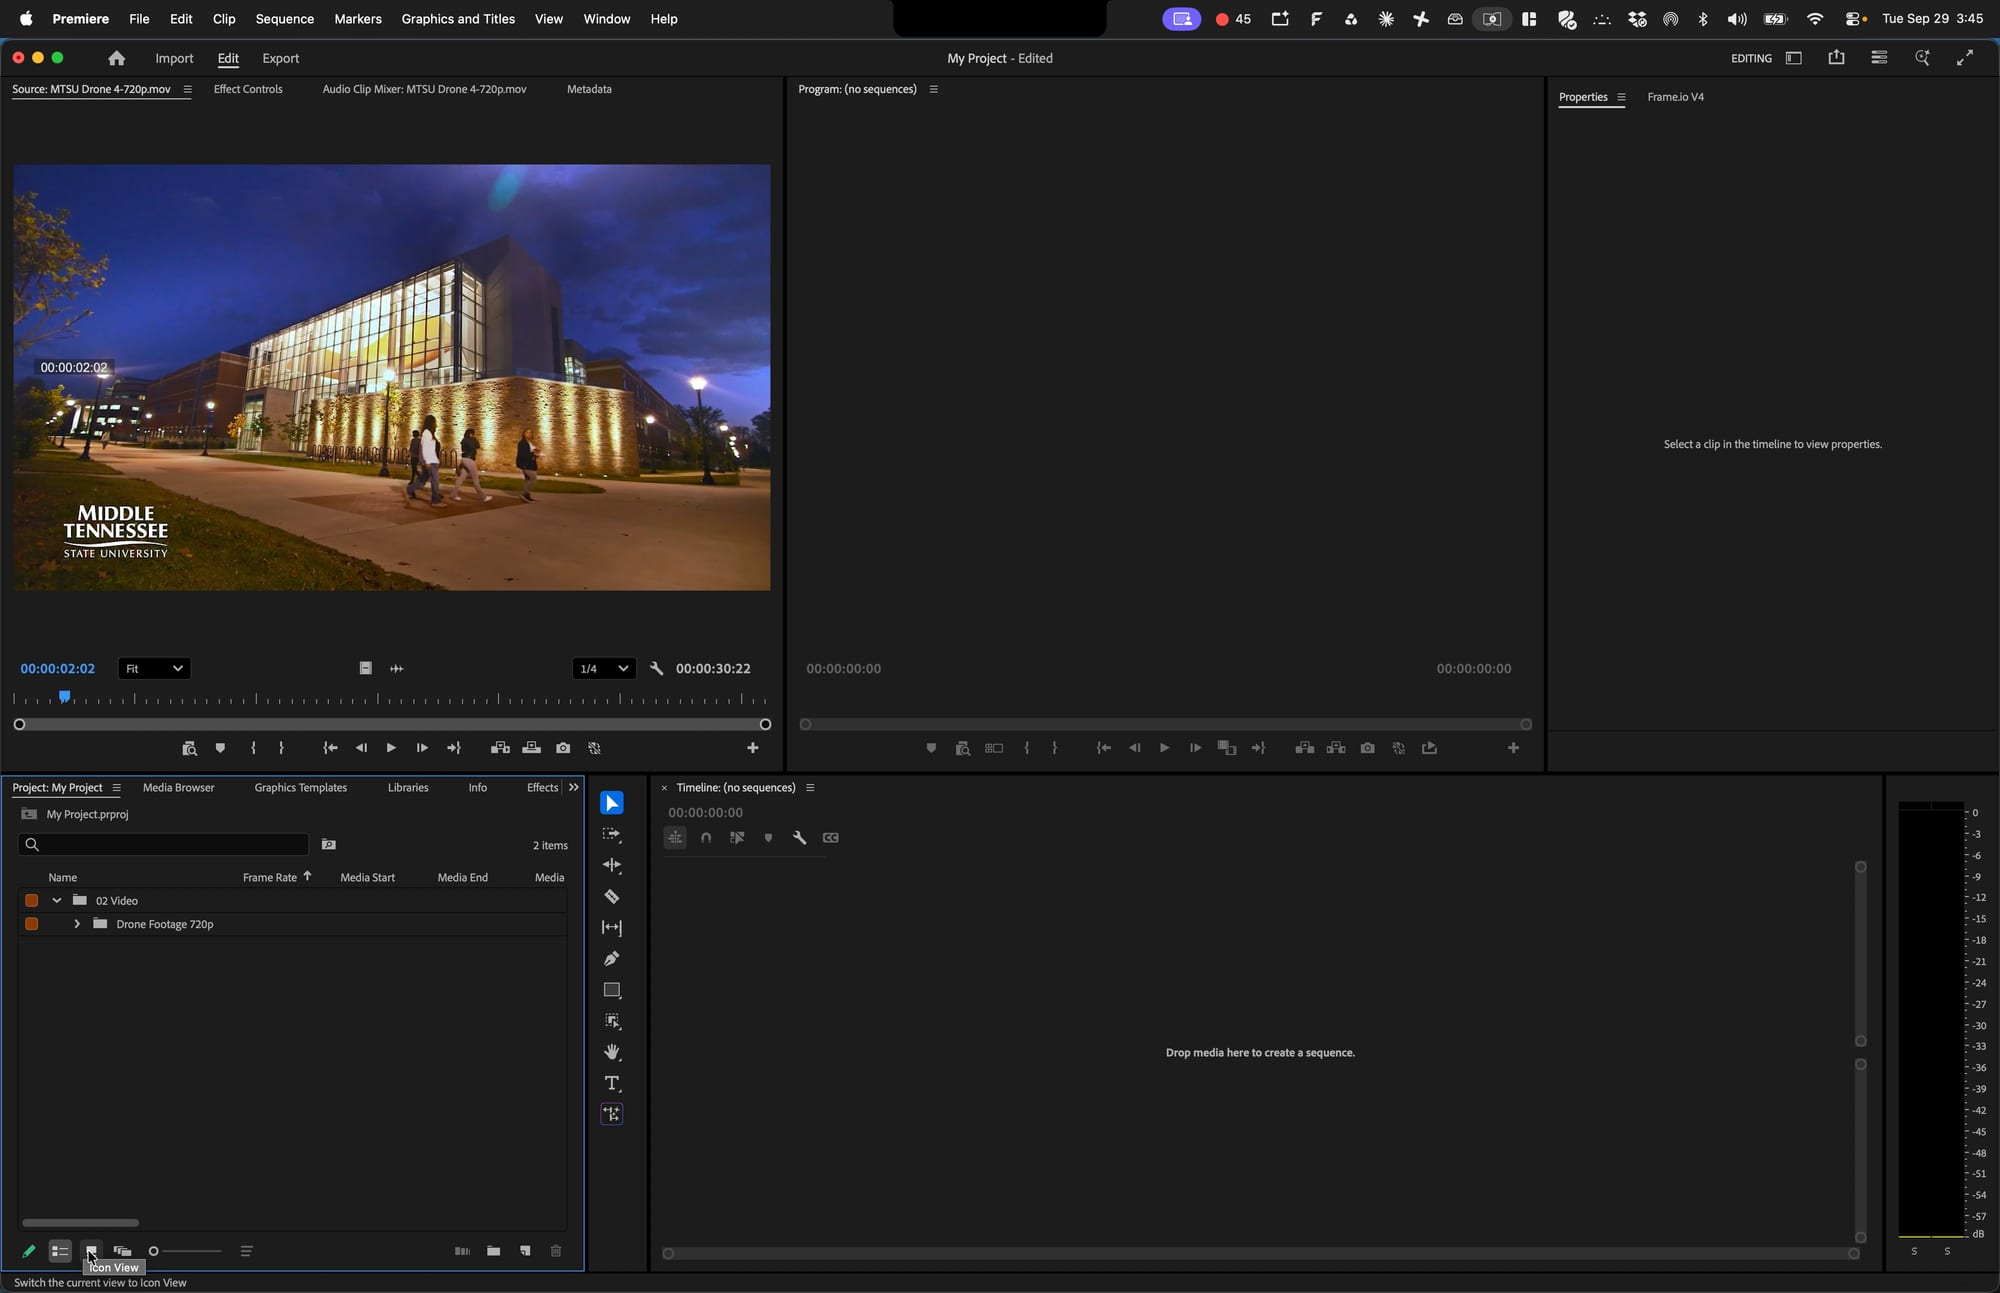Viewport: 2000px width, 1293px height.
Task: Click Overwrite button in Source monitor
Action: point(532,748)
